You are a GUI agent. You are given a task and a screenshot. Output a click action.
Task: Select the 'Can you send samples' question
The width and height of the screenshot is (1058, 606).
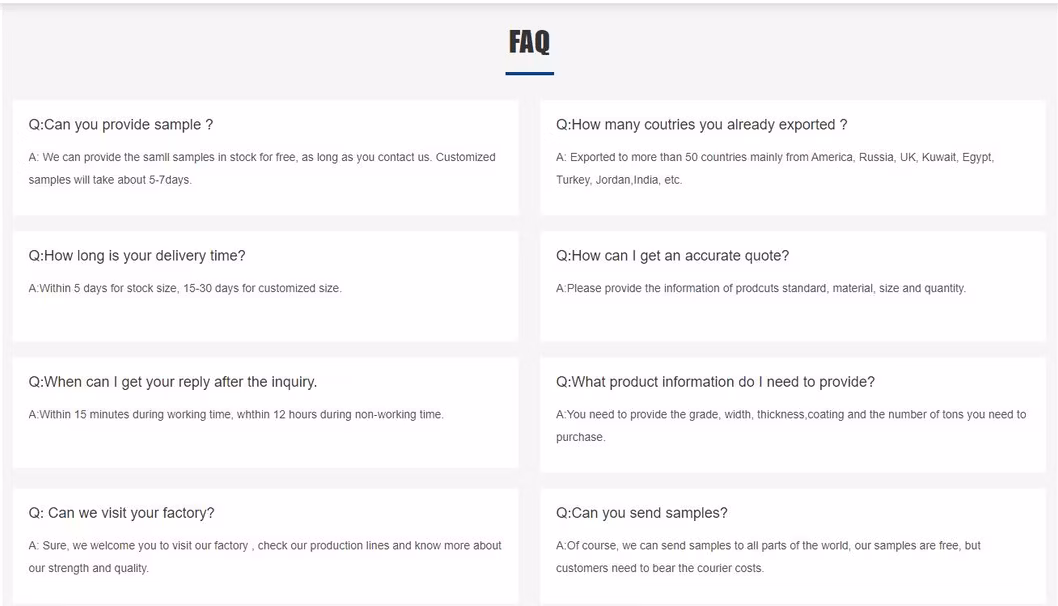click(642, 513)
